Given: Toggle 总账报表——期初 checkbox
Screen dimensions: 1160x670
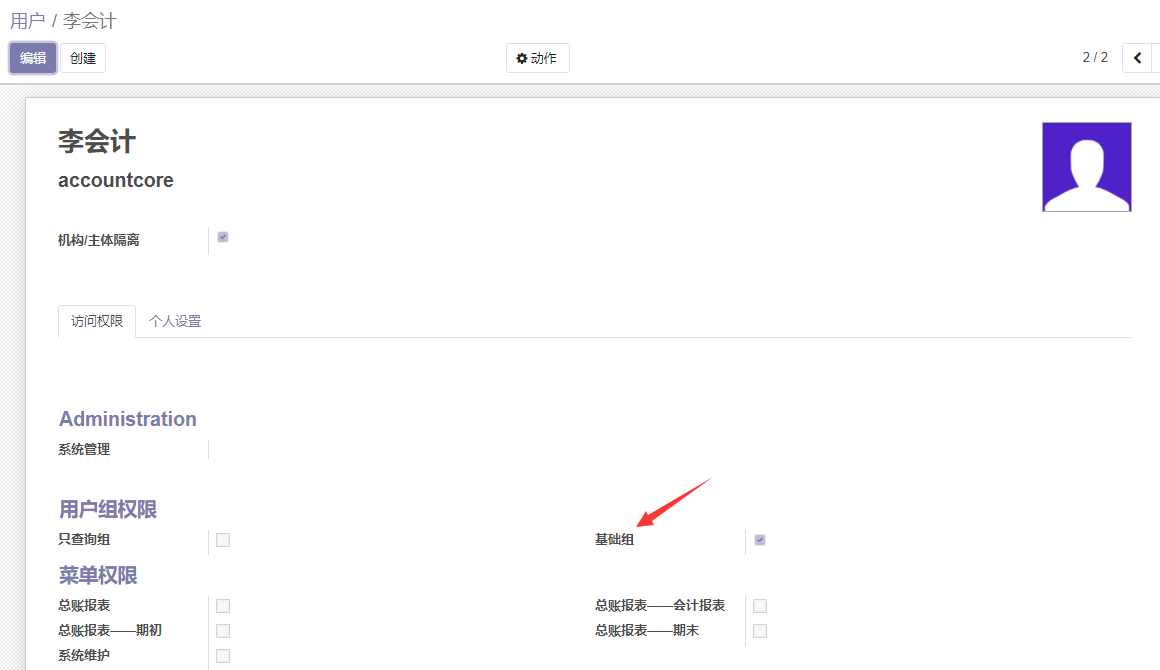Looking at the screenshot, I should [x=223, y=631].
